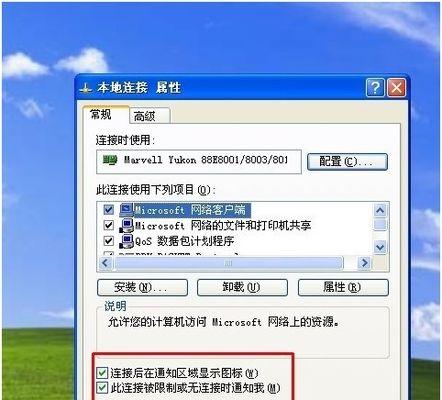The image size is (442, 400).
Task: Click the list scroll up arrow
Action: 380,210
